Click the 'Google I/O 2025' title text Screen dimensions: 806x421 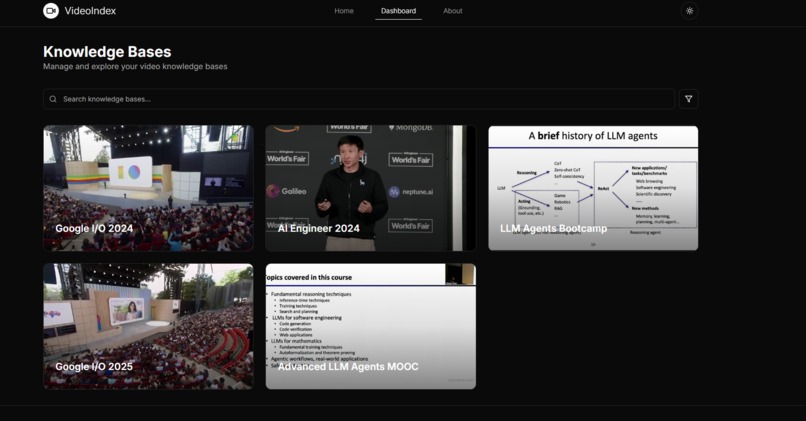(94, 367)
